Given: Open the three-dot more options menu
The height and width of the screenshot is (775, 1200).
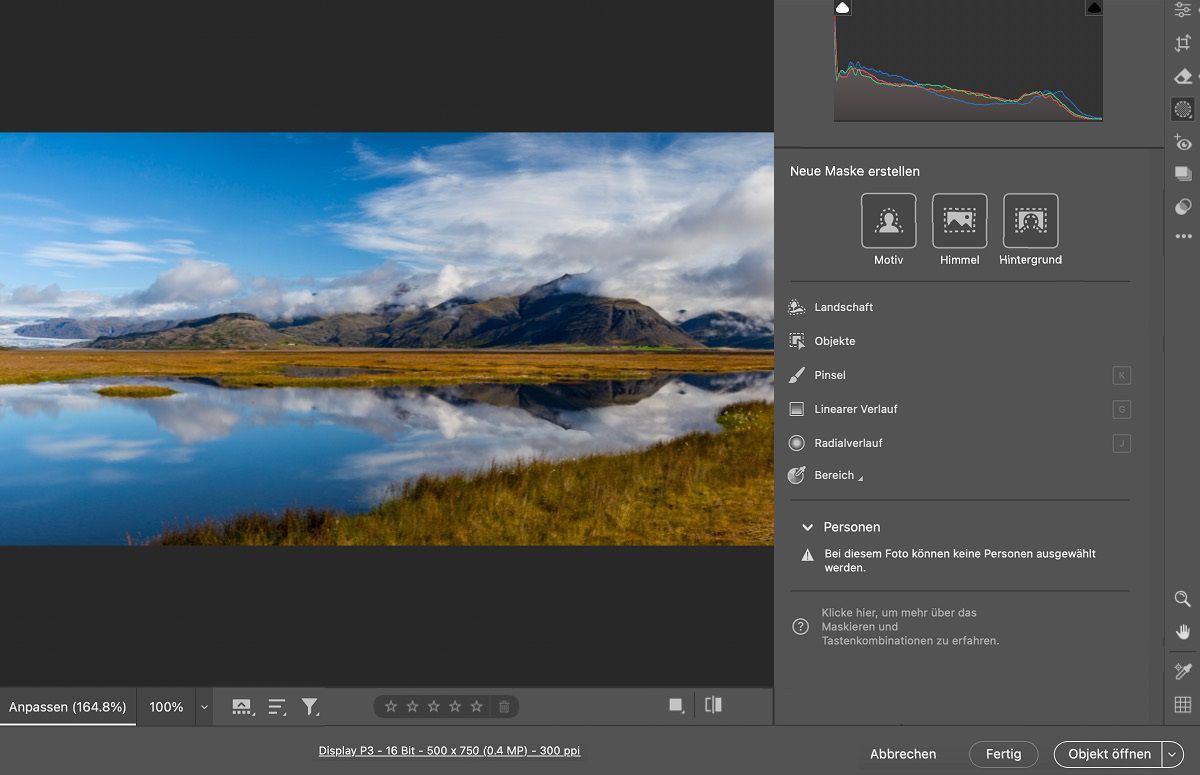Looking at the screenshot, I should click(1183, 237).
